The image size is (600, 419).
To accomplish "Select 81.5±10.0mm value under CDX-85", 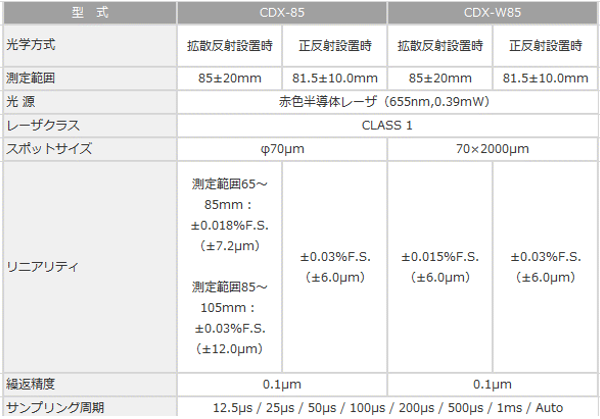I will (335, 79).
